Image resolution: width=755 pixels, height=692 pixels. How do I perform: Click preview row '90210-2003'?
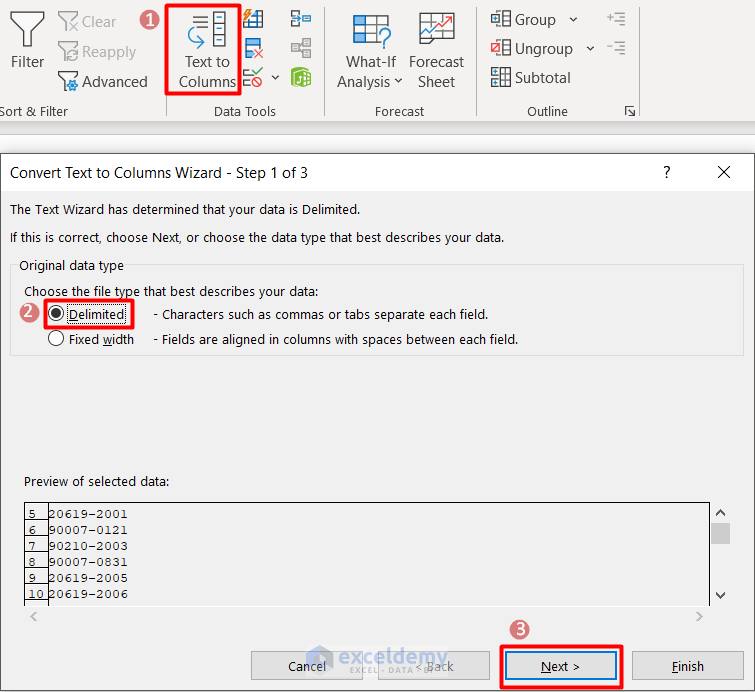[88, 546]
